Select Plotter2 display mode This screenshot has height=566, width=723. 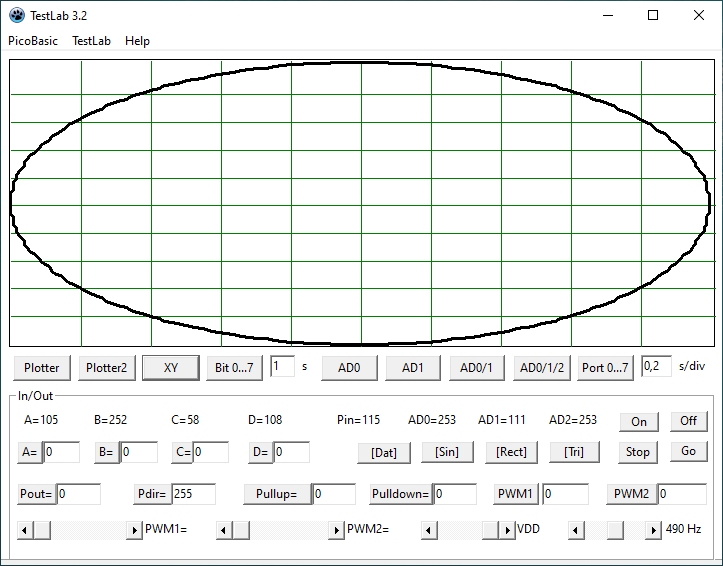(x=106, y=368)
